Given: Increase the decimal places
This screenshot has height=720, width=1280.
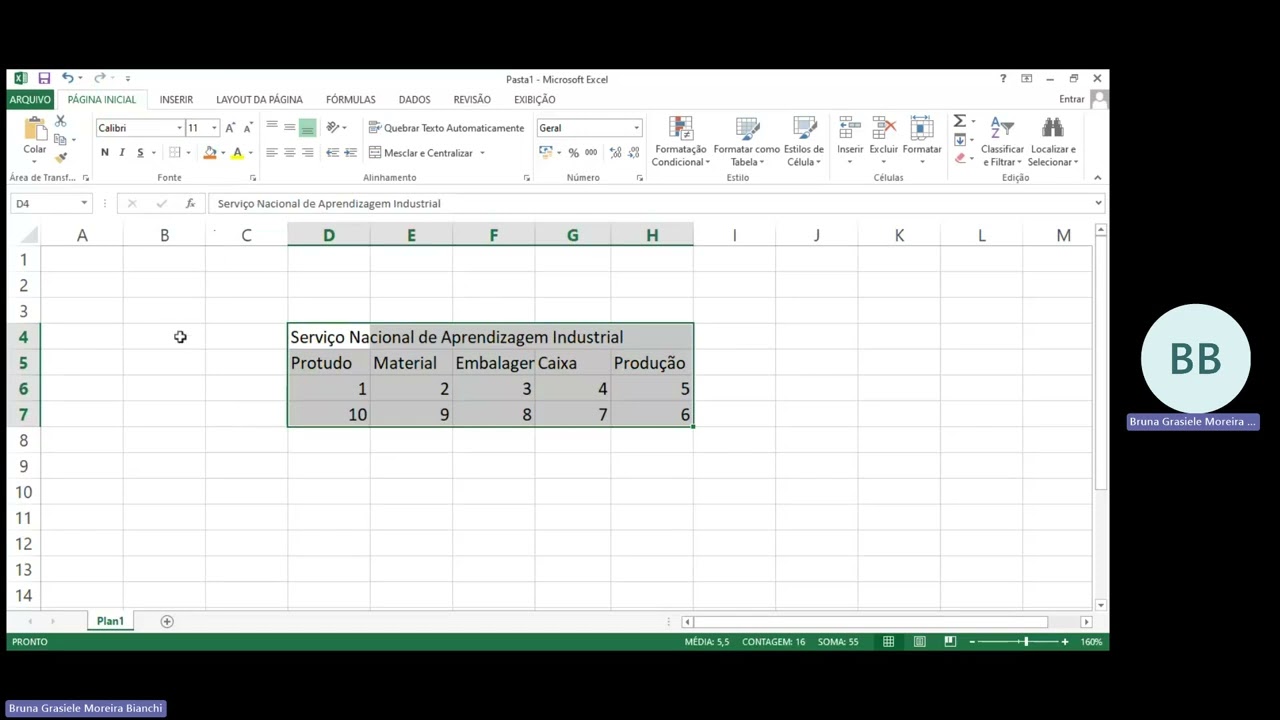Looking at the screenshot, I should tap(615, 153).
